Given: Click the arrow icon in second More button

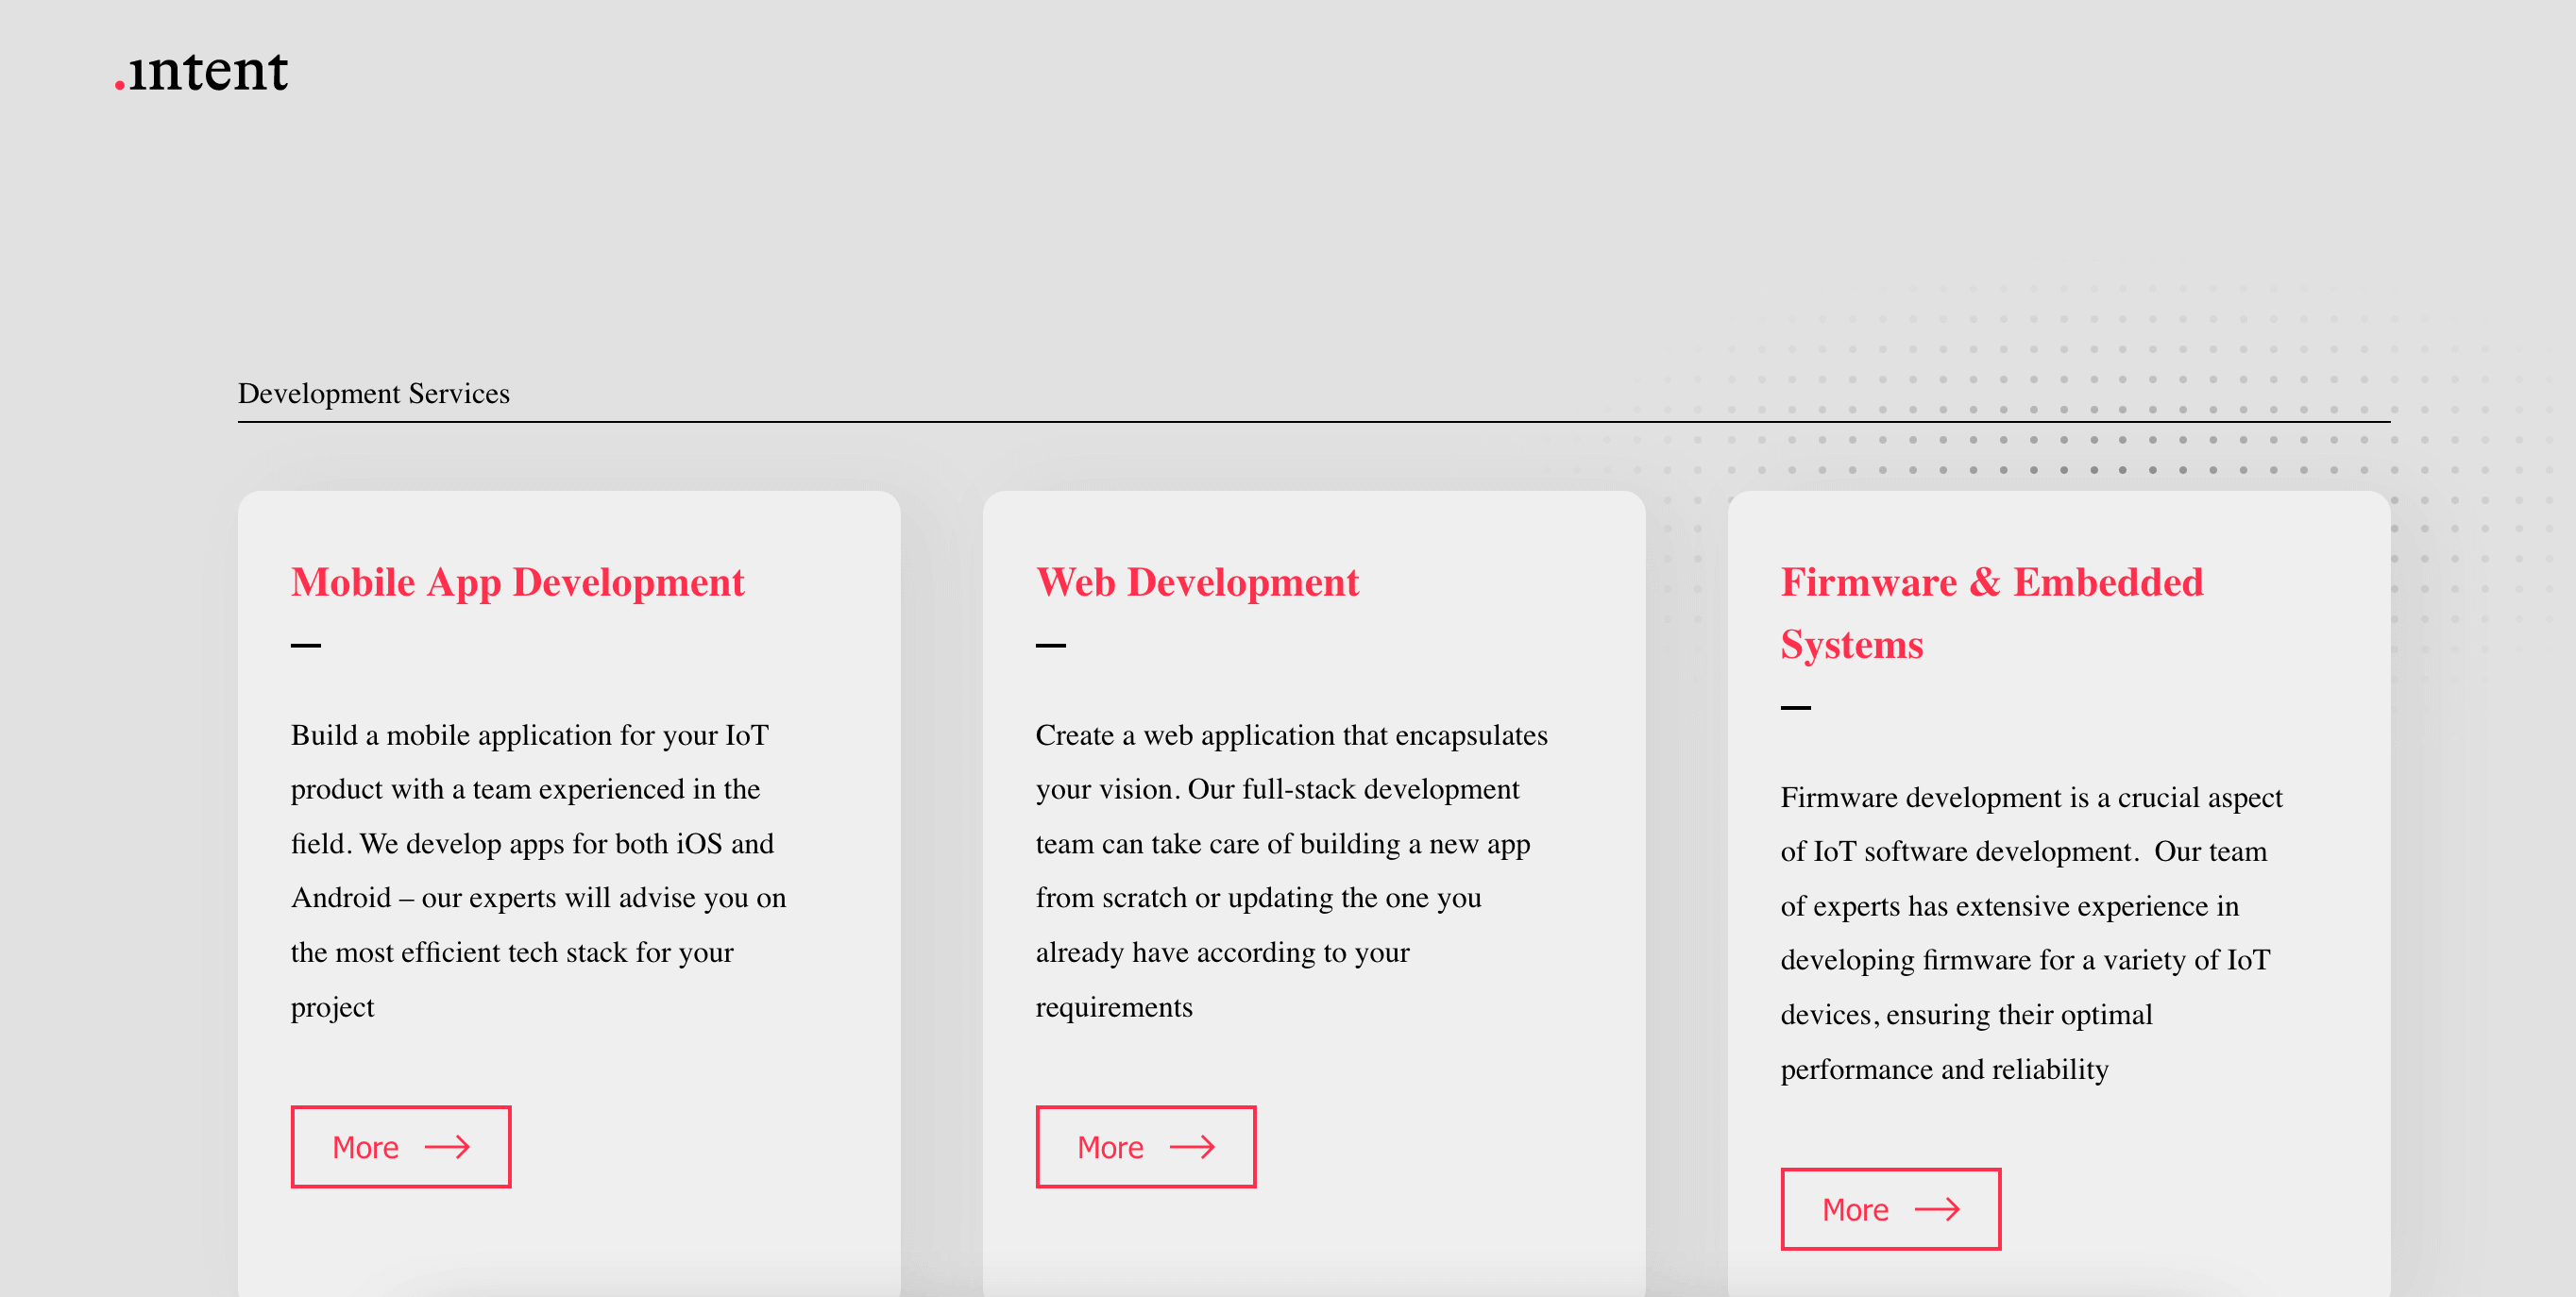Looking at the screenshot, I should pos(1196,1148).
